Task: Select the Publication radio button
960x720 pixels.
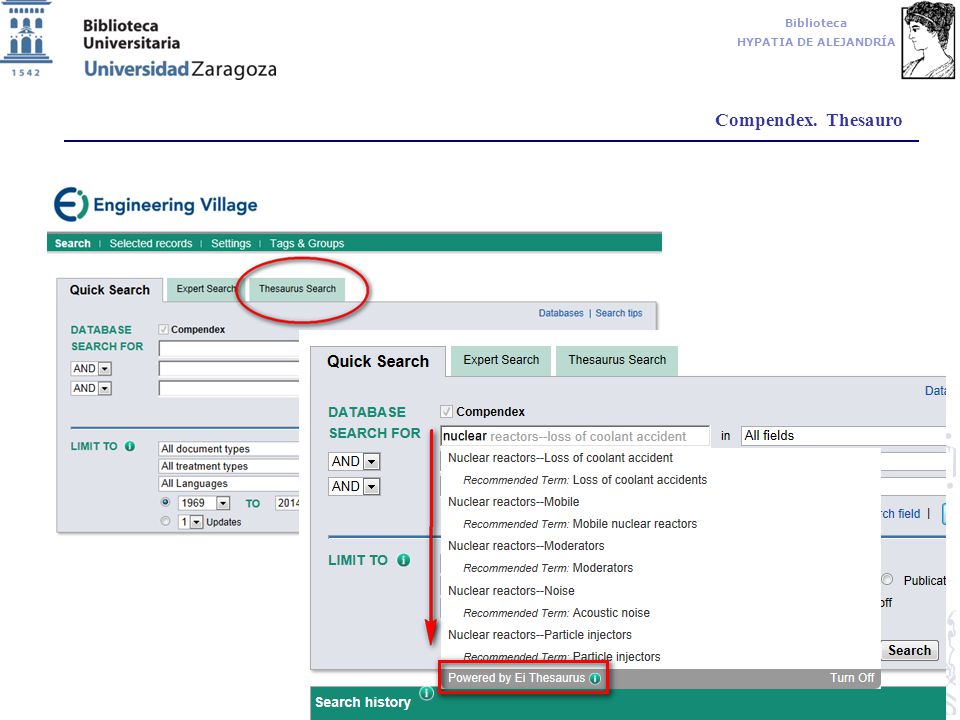Action: point(887,579)
